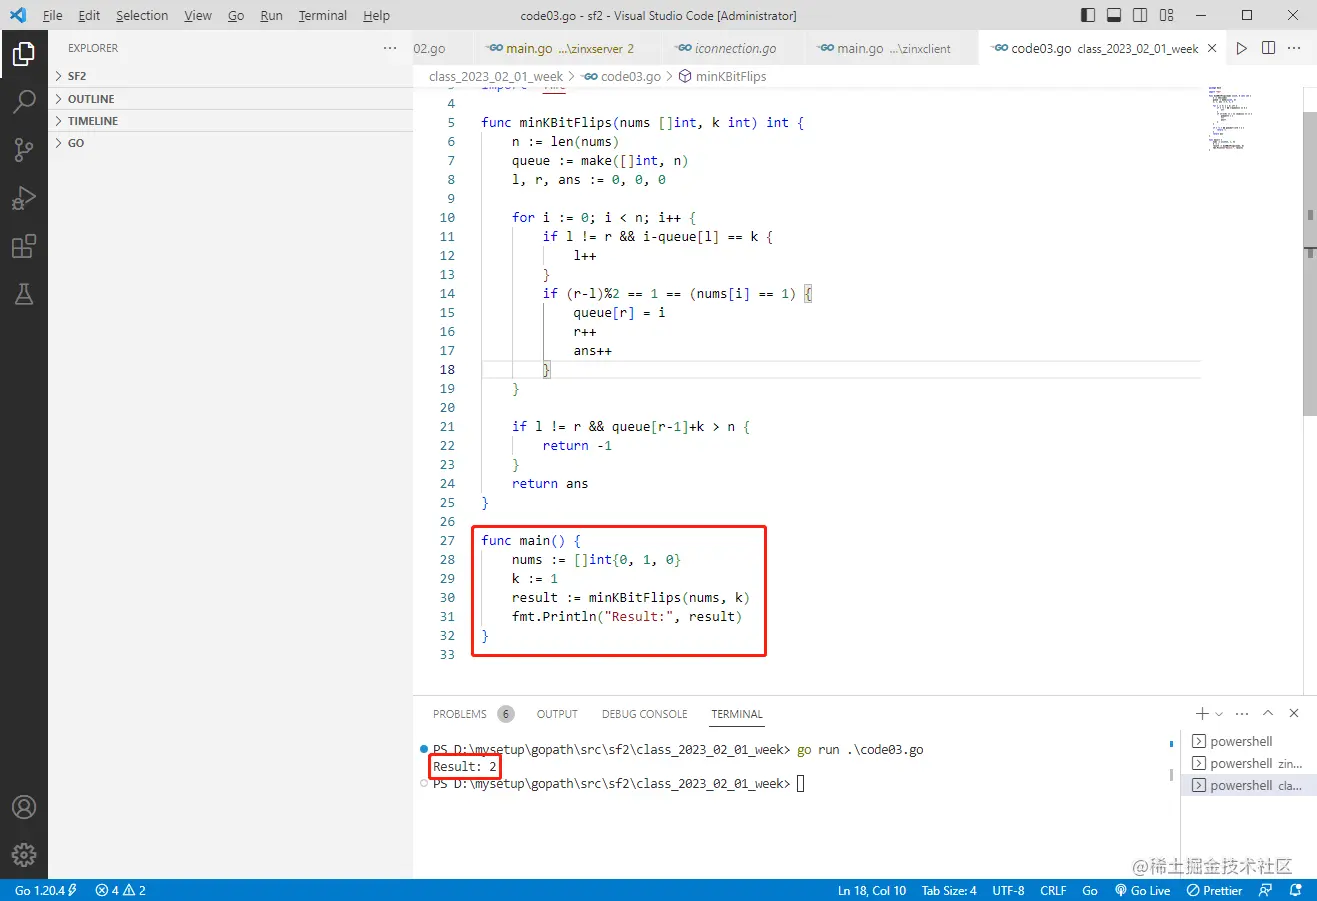Click class_2023_02_01_week breadcrumb

pos(496,76)
